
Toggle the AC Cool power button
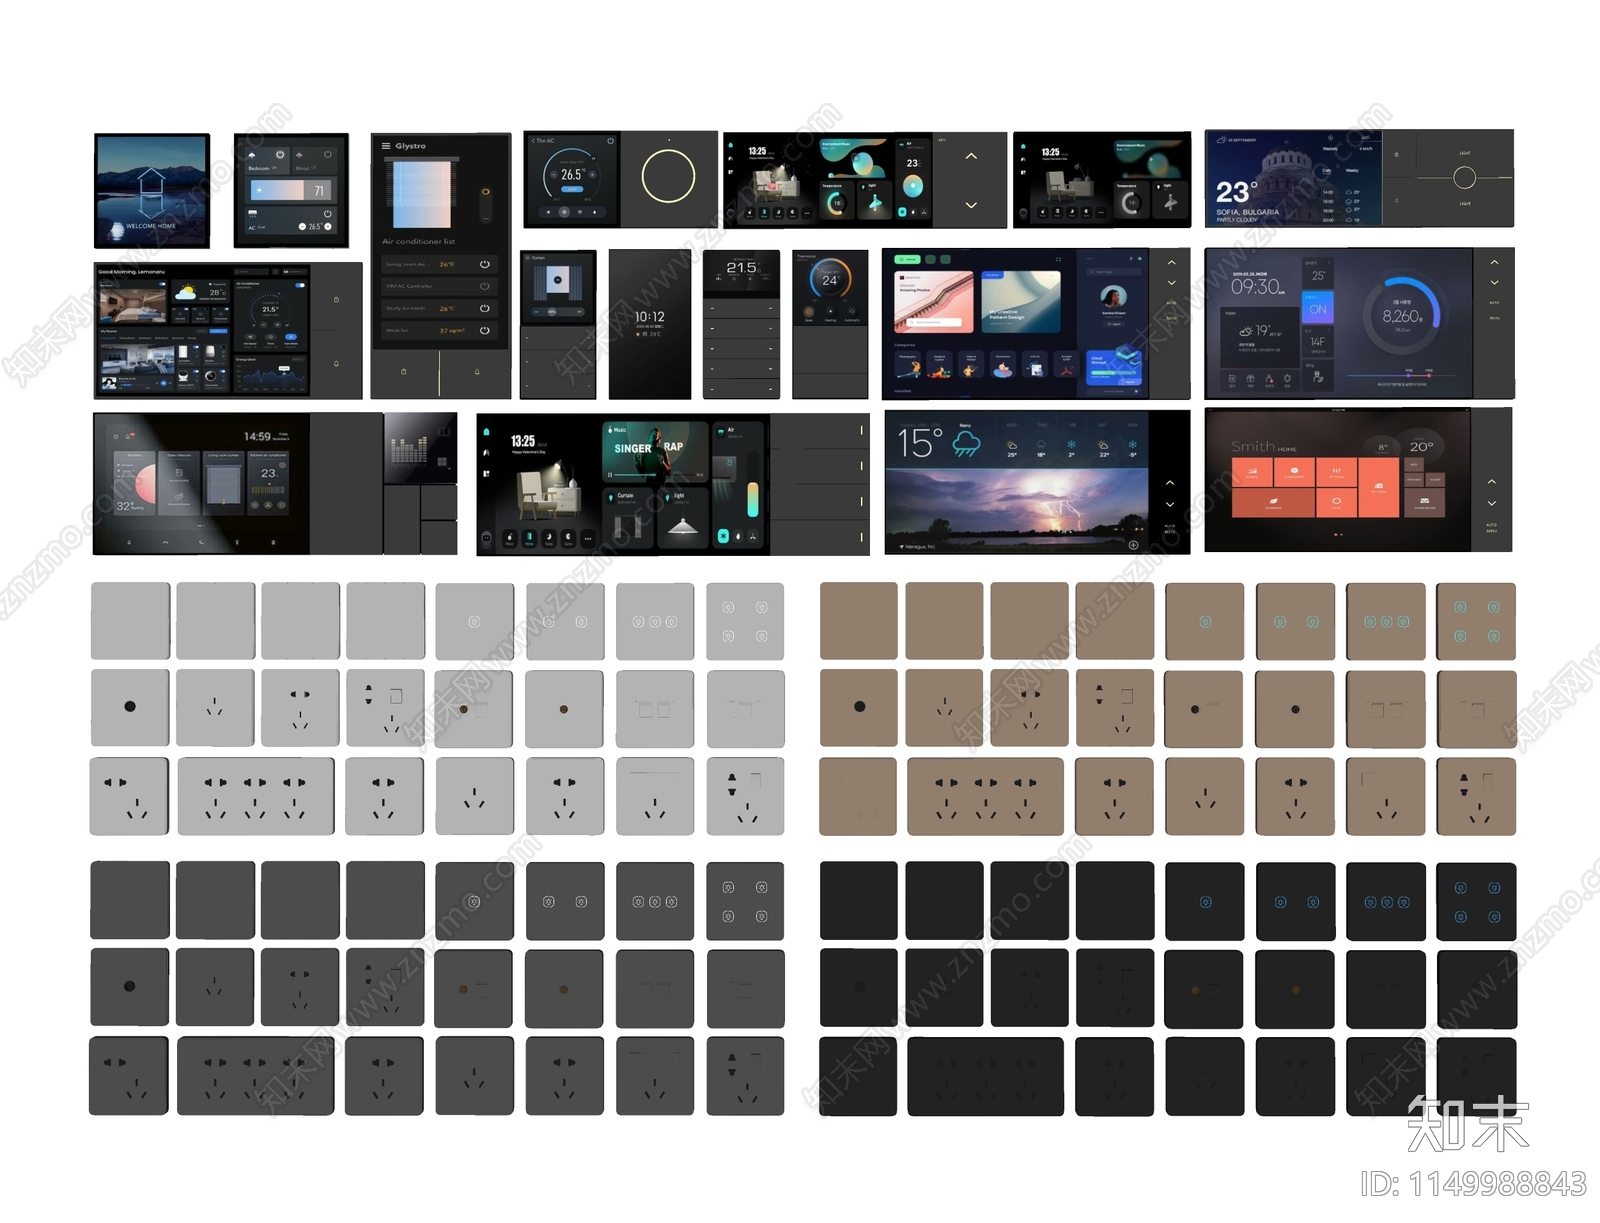pyautogui.click(x=327, y=214)
